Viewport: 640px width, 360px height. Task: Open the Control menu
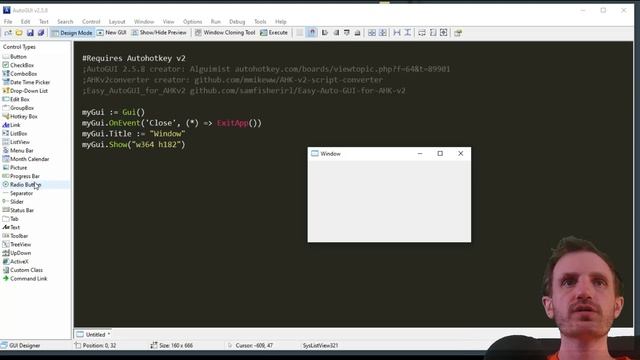point(91,22)
